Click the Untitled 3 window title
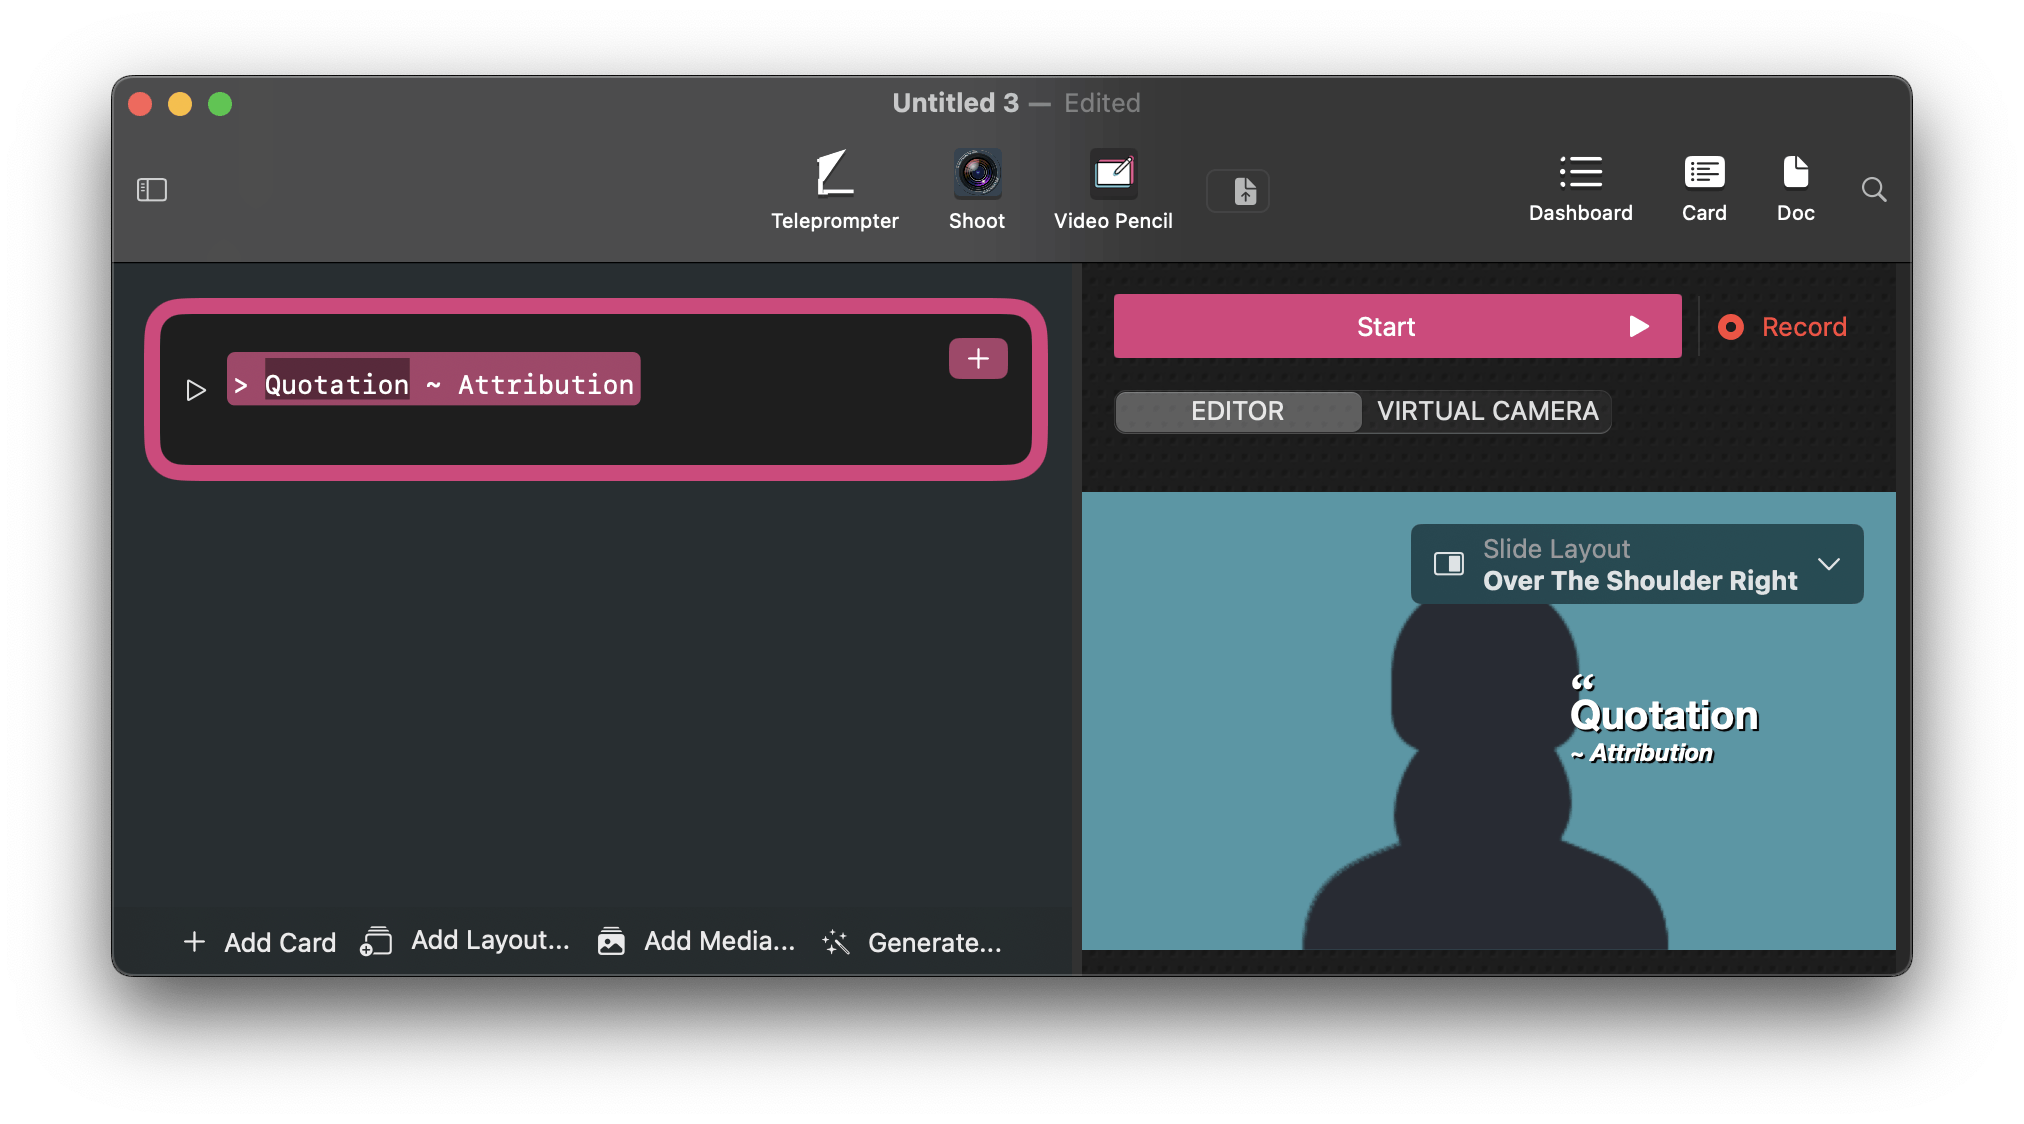Image resolution: width=2024 pixels, height=1124 pixels. 956,103
